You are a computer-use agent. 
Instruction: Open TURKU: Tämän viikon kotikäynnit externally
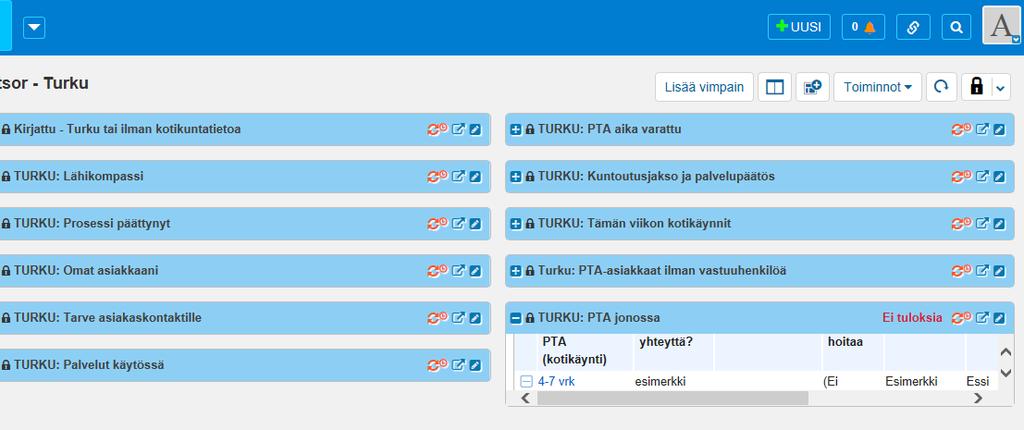[982, 223]
